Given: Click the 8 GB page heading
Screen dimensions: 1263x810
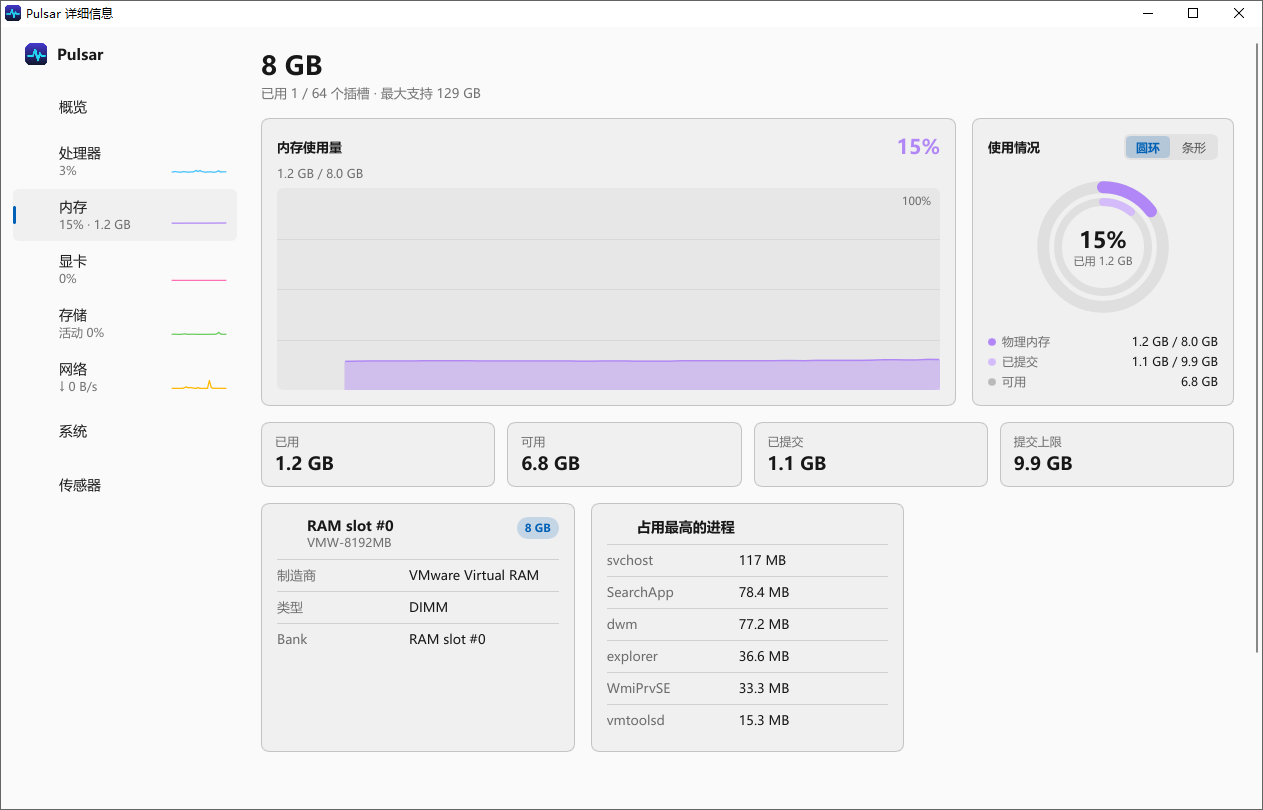Looking at the screenshot, I should (x=292, y=65).
